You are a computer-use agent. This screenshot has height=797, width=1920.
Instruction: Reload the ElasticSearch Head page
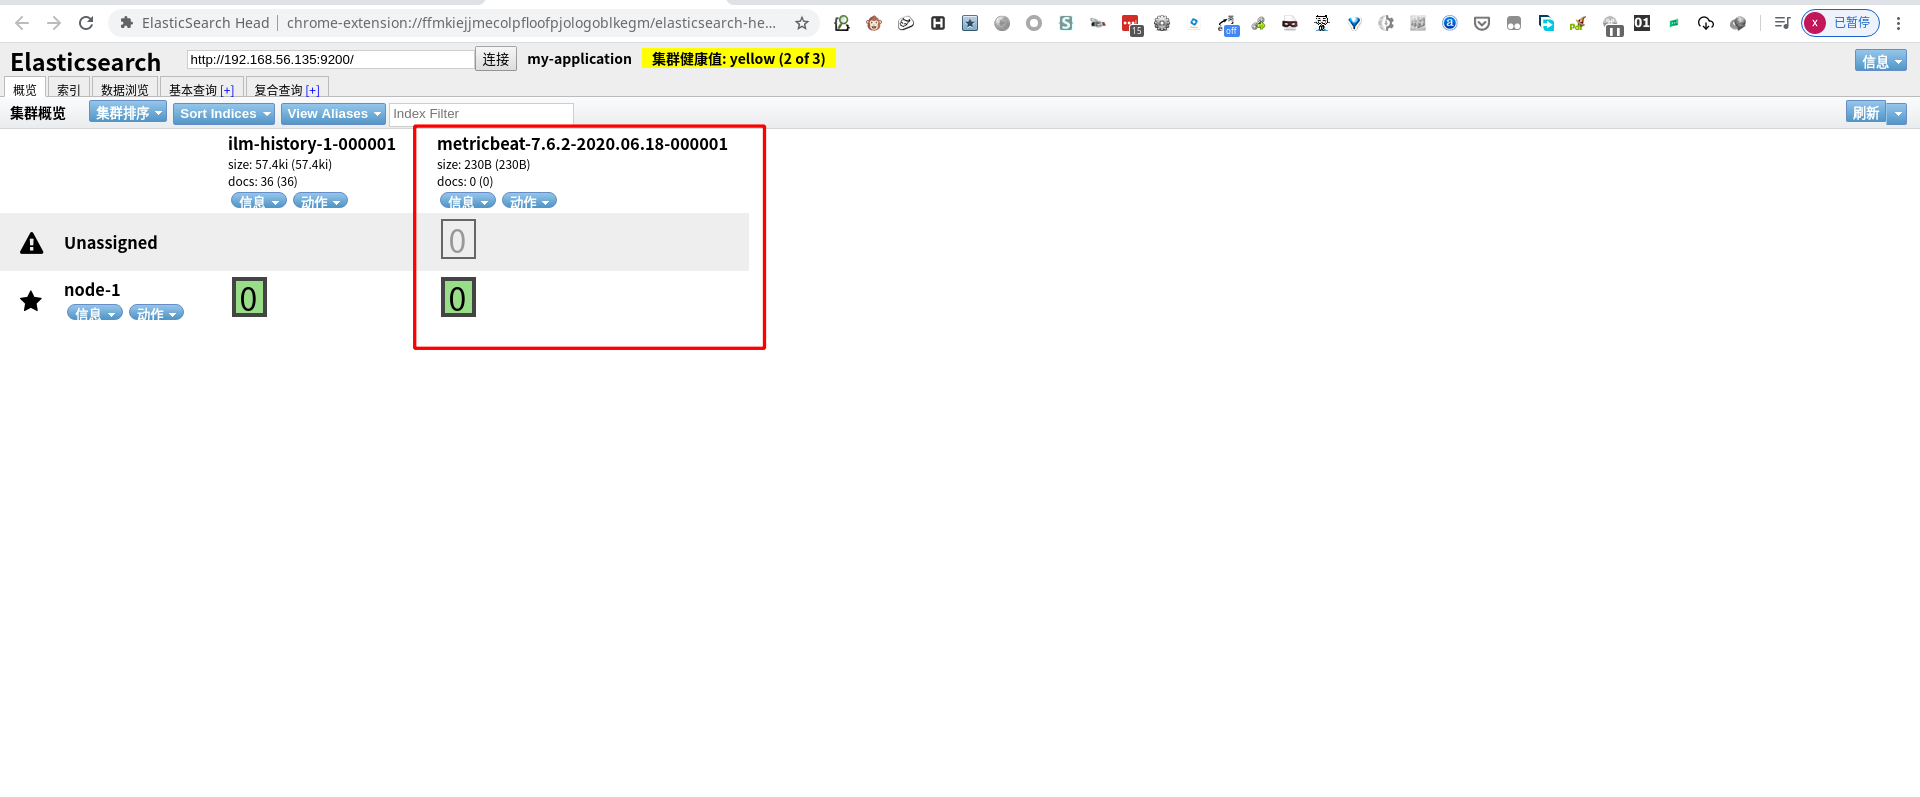coord(86,23)
